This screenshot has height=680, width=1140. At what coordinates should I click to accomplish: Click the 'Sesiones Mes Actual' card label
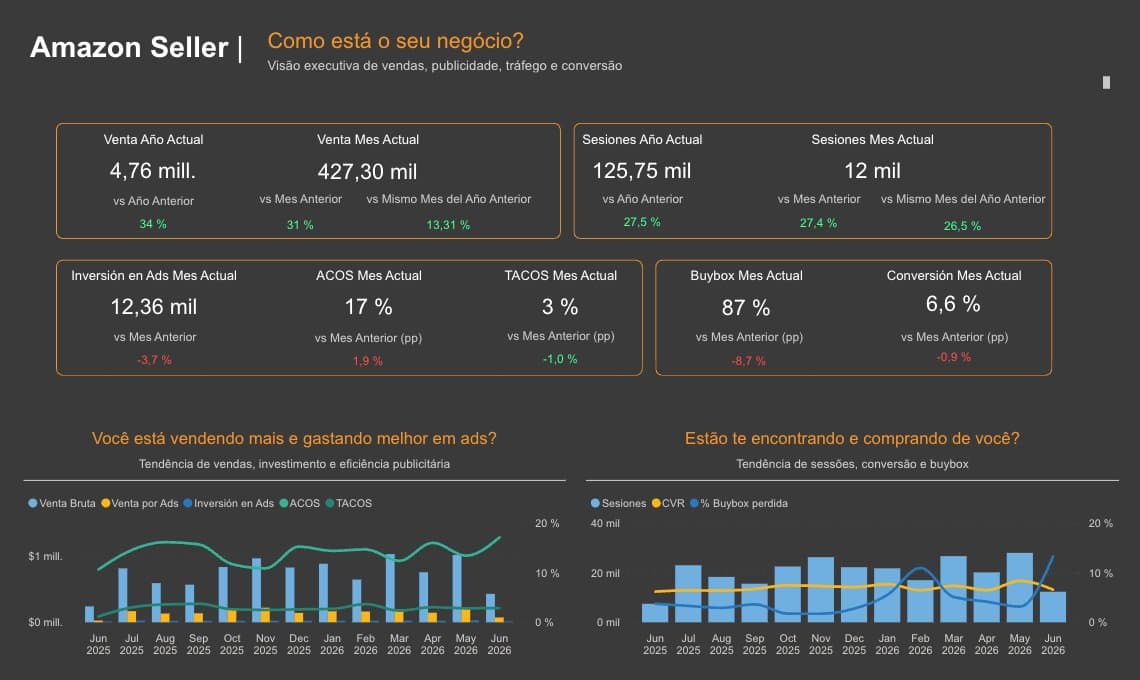872,140
